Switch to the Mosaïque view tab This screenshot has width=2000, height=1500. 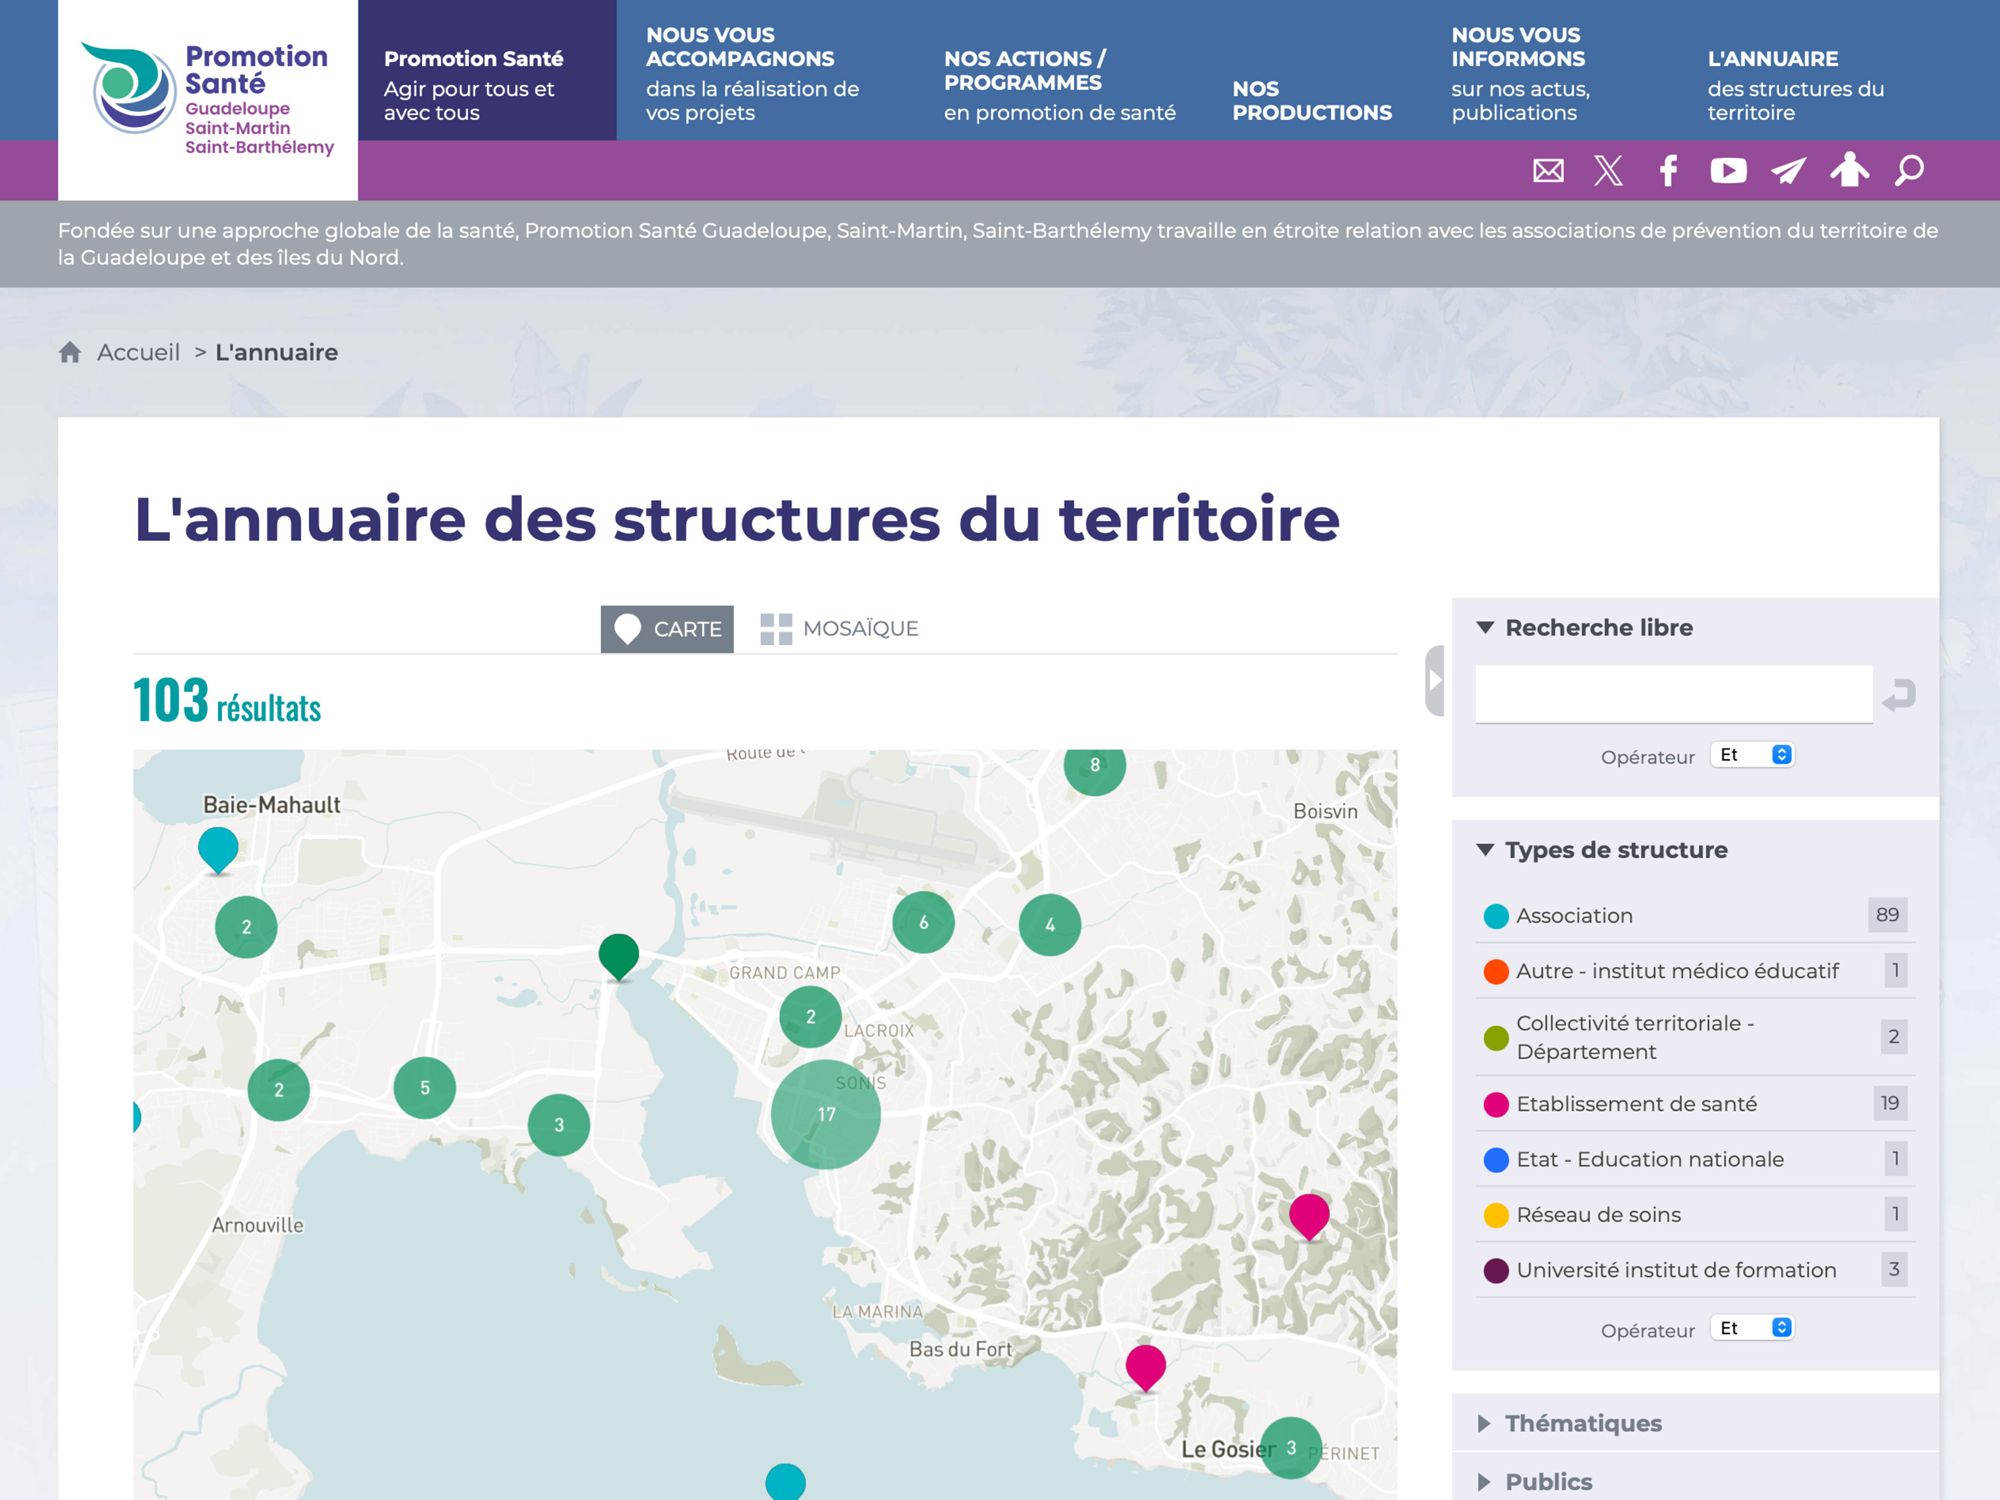(840, 629)
